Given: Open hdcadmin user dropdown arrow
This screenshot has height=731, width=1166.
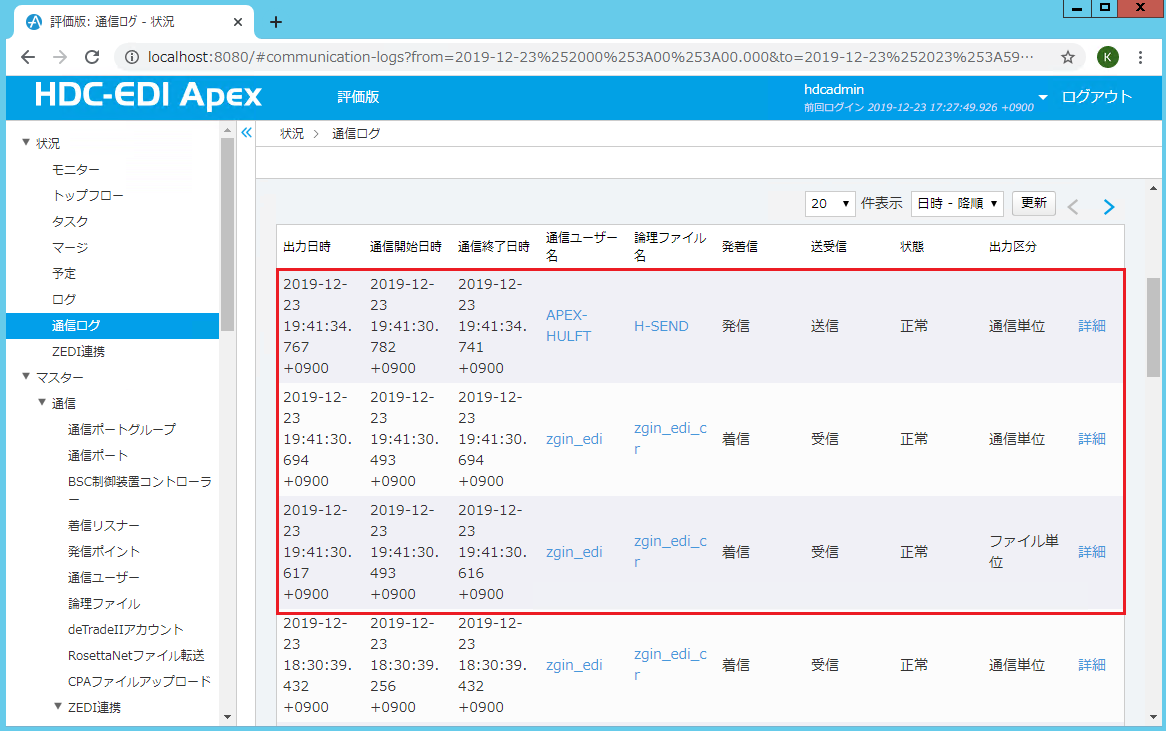Looking at the screenshot, I should point(1043,97).
